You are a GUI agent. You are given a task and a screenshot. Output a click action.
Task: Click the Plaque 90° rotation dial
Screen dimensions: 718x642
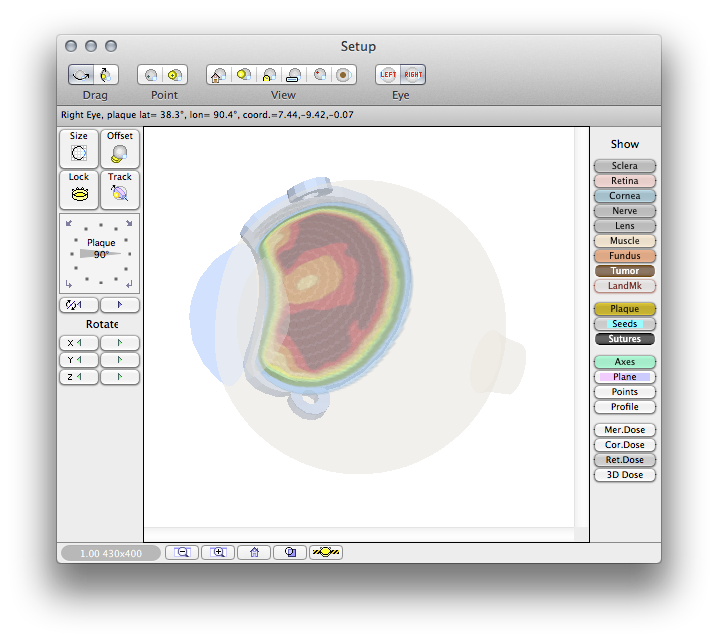pos(100,253)
